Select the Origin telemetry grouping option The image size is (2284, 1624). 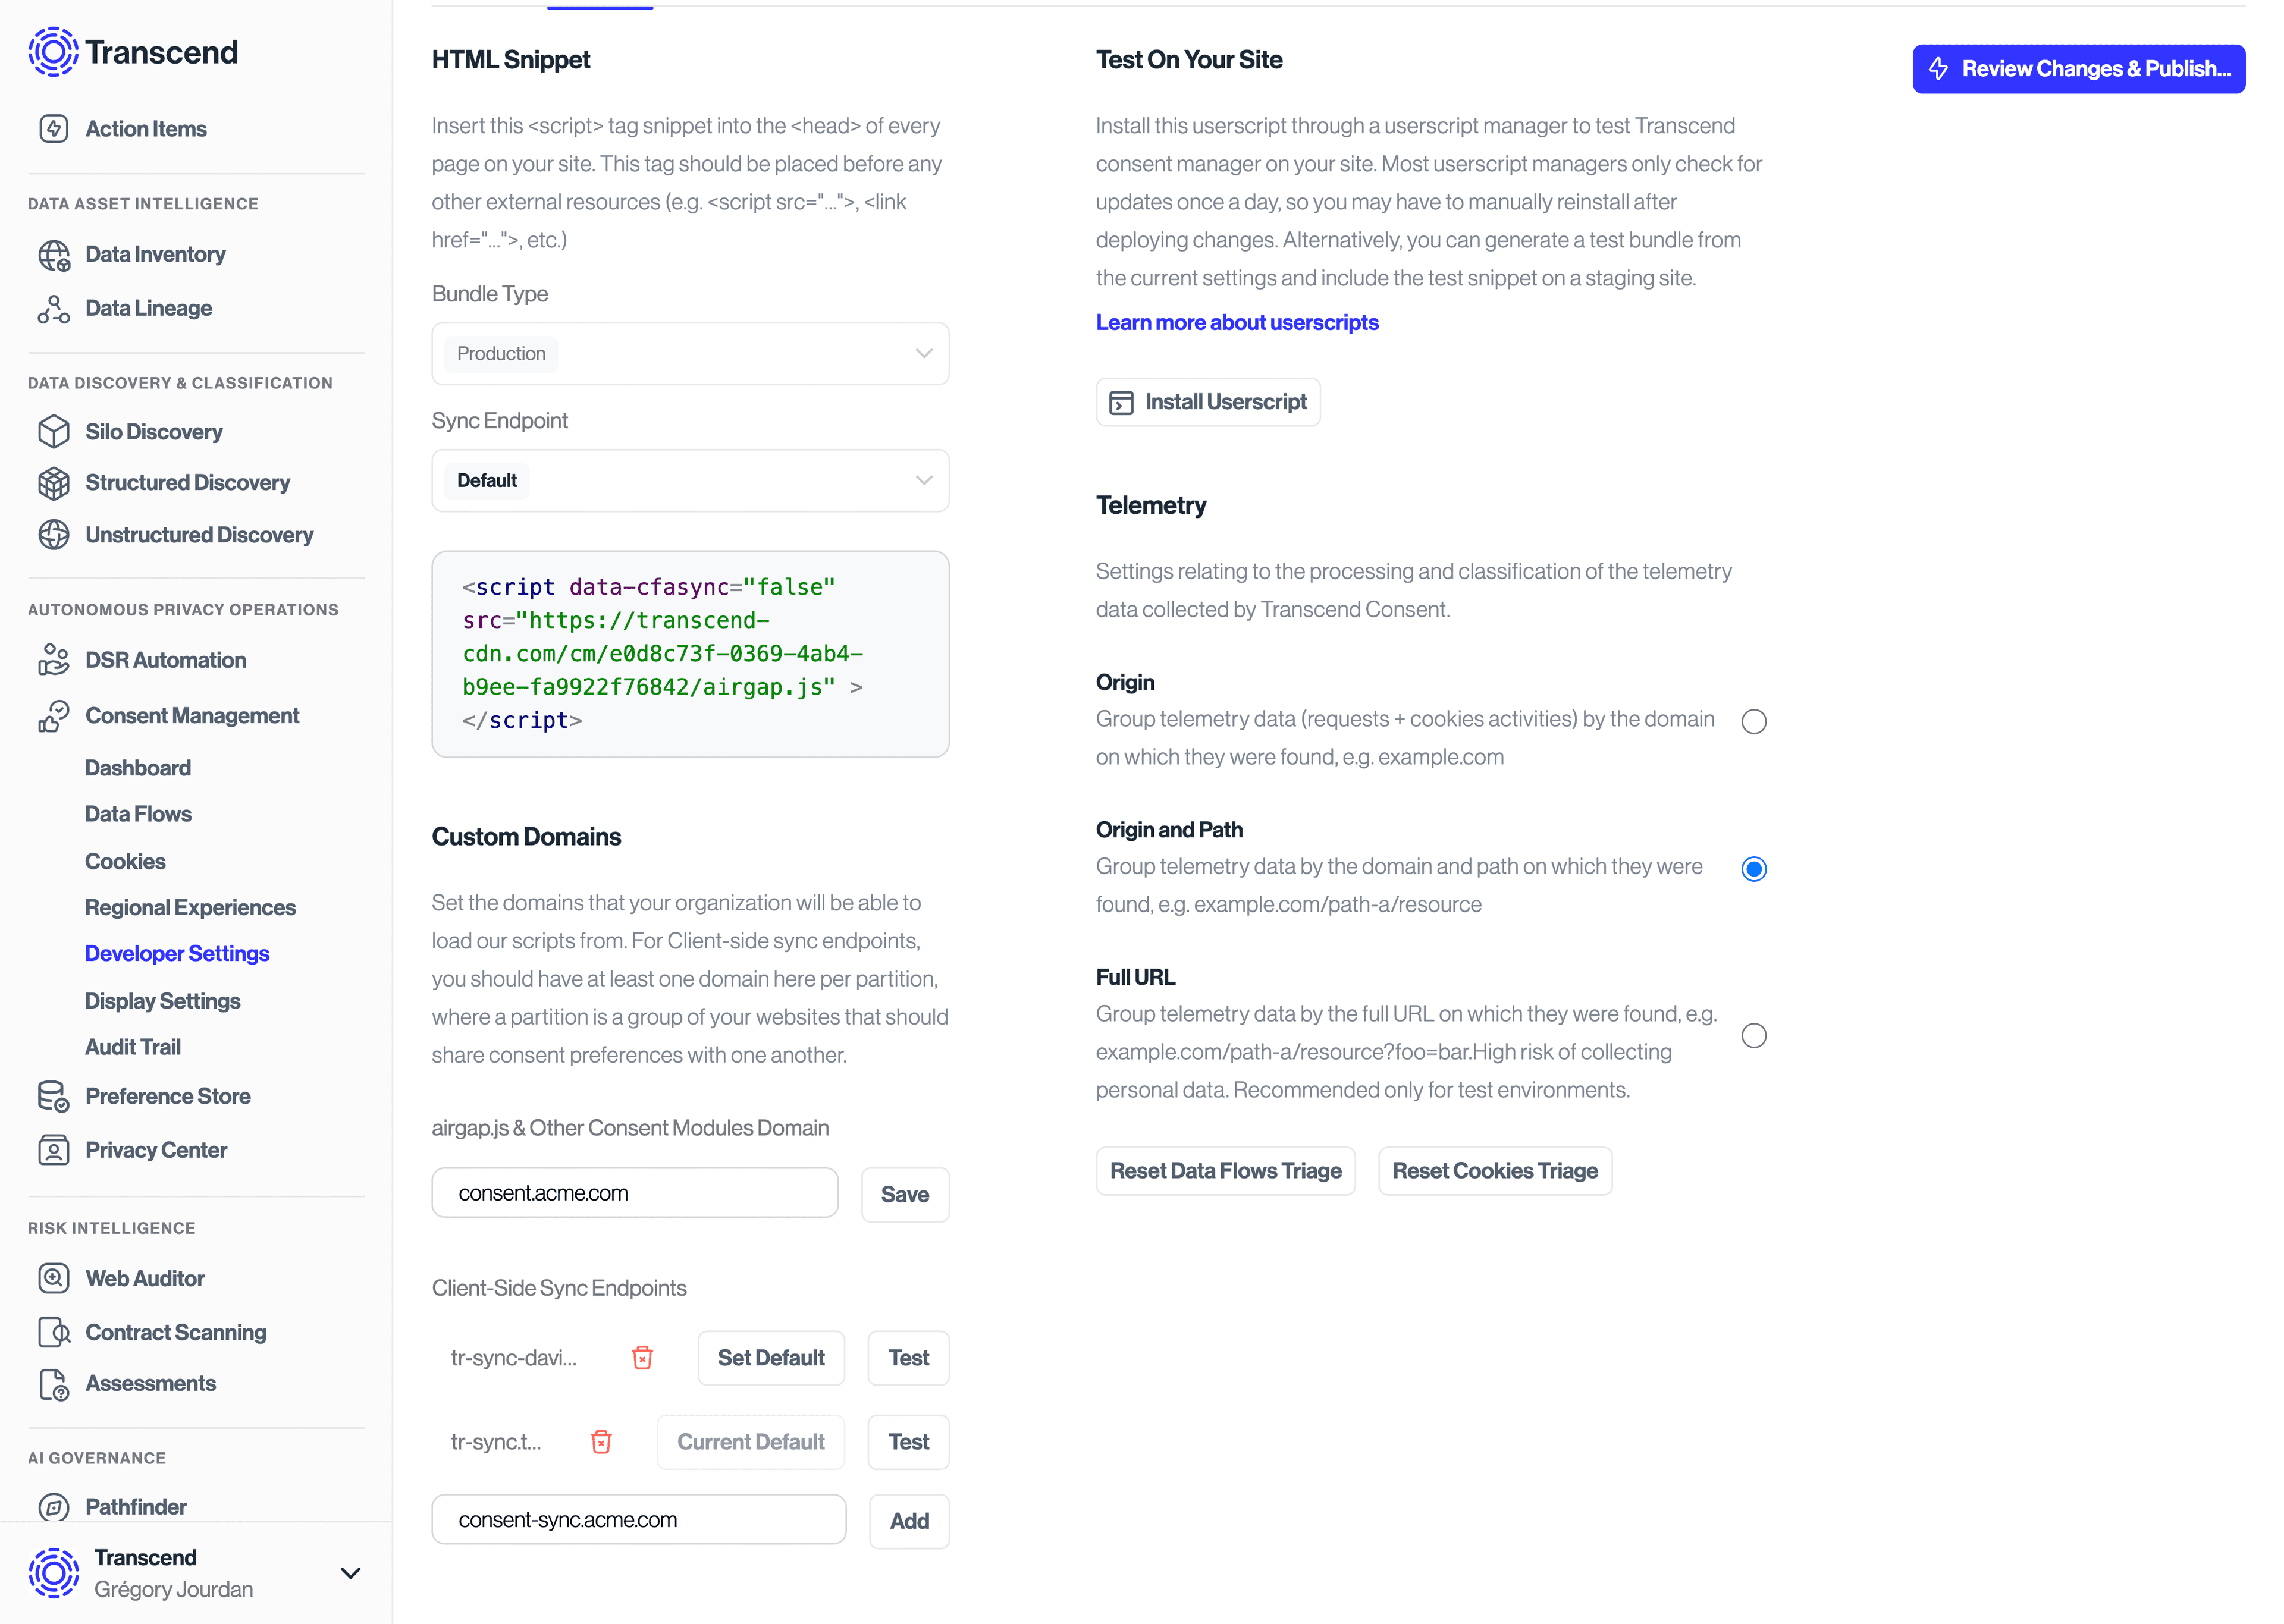[1754, 721]
